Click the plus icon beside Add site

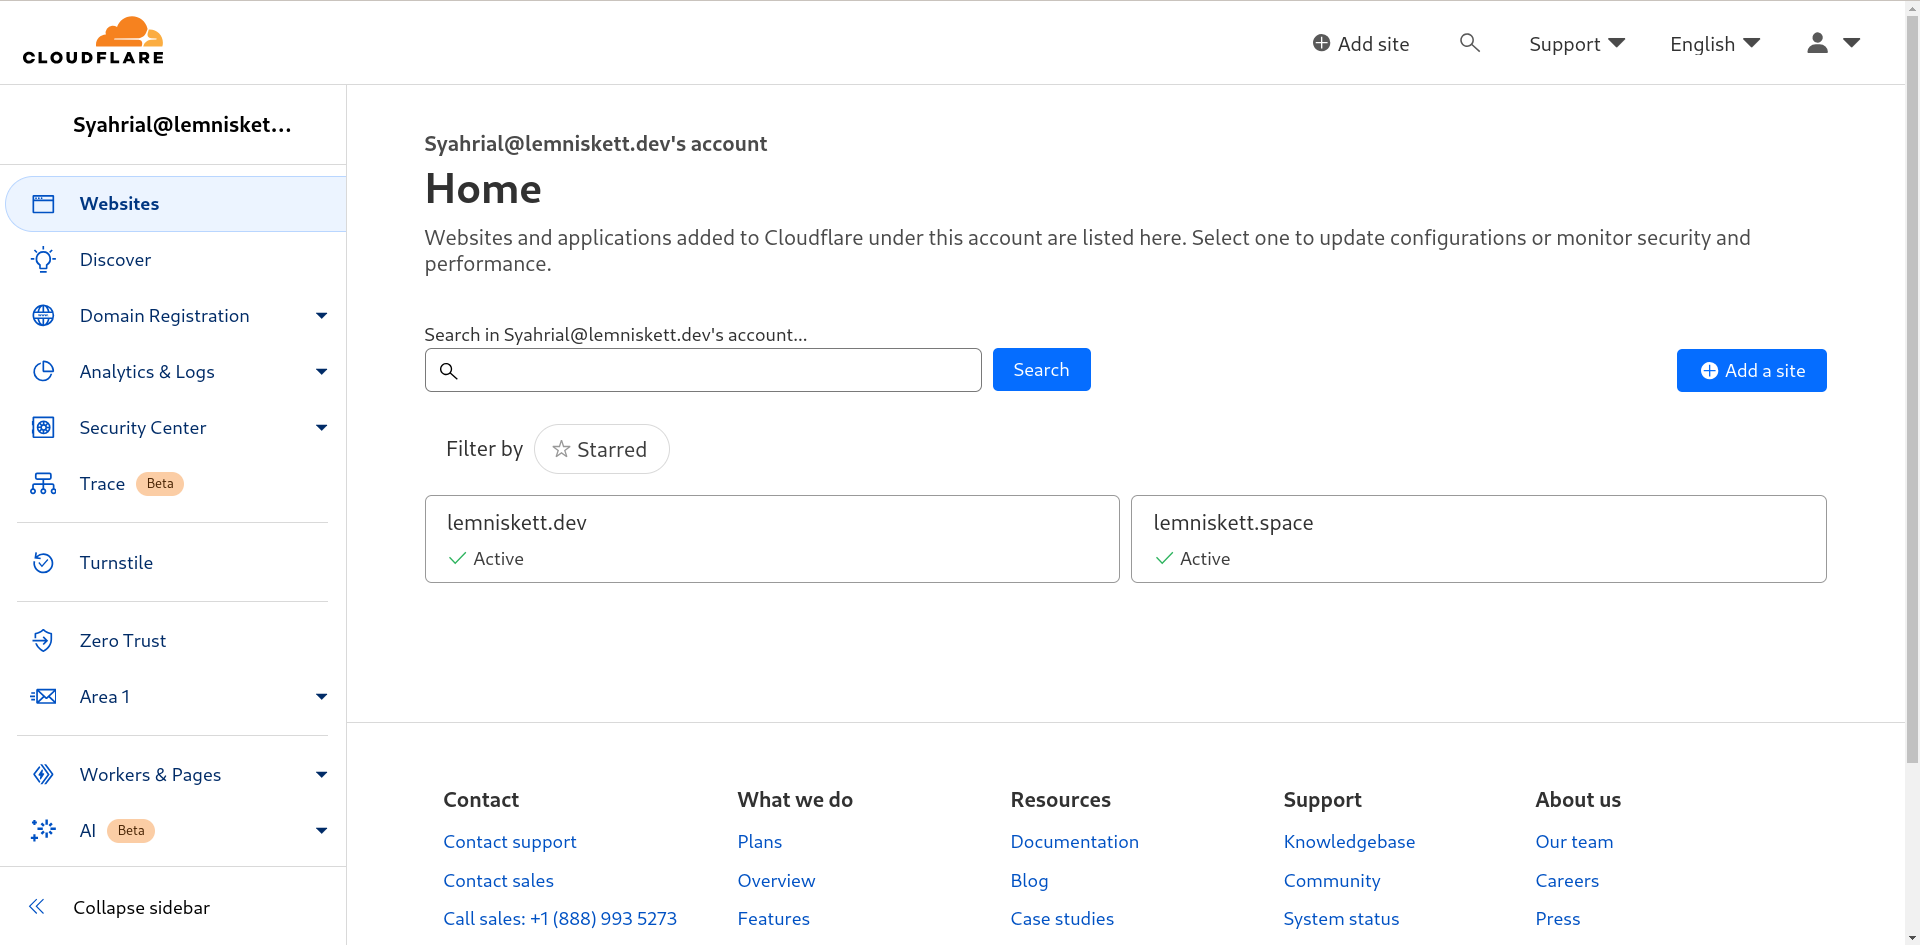point(1321,43)
